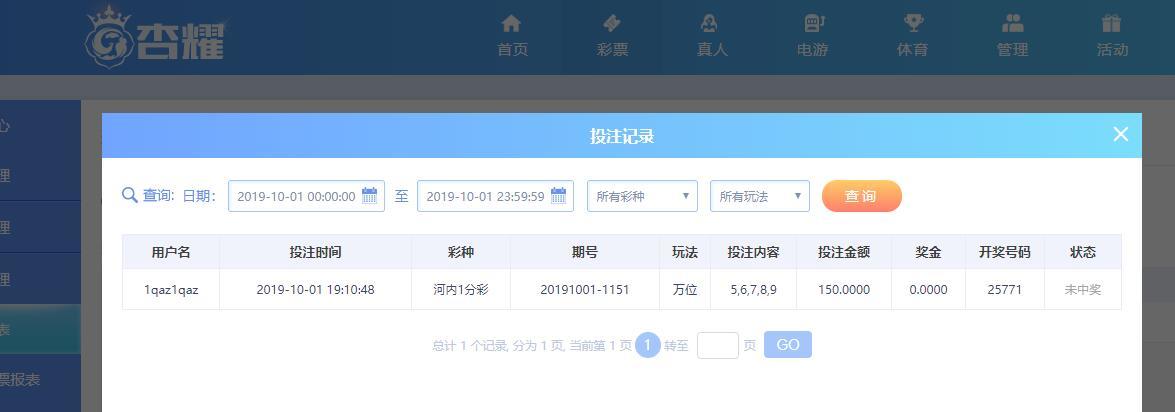Click the 奖金 column header
Viewport: 1175px width, 412px height.
928,252
